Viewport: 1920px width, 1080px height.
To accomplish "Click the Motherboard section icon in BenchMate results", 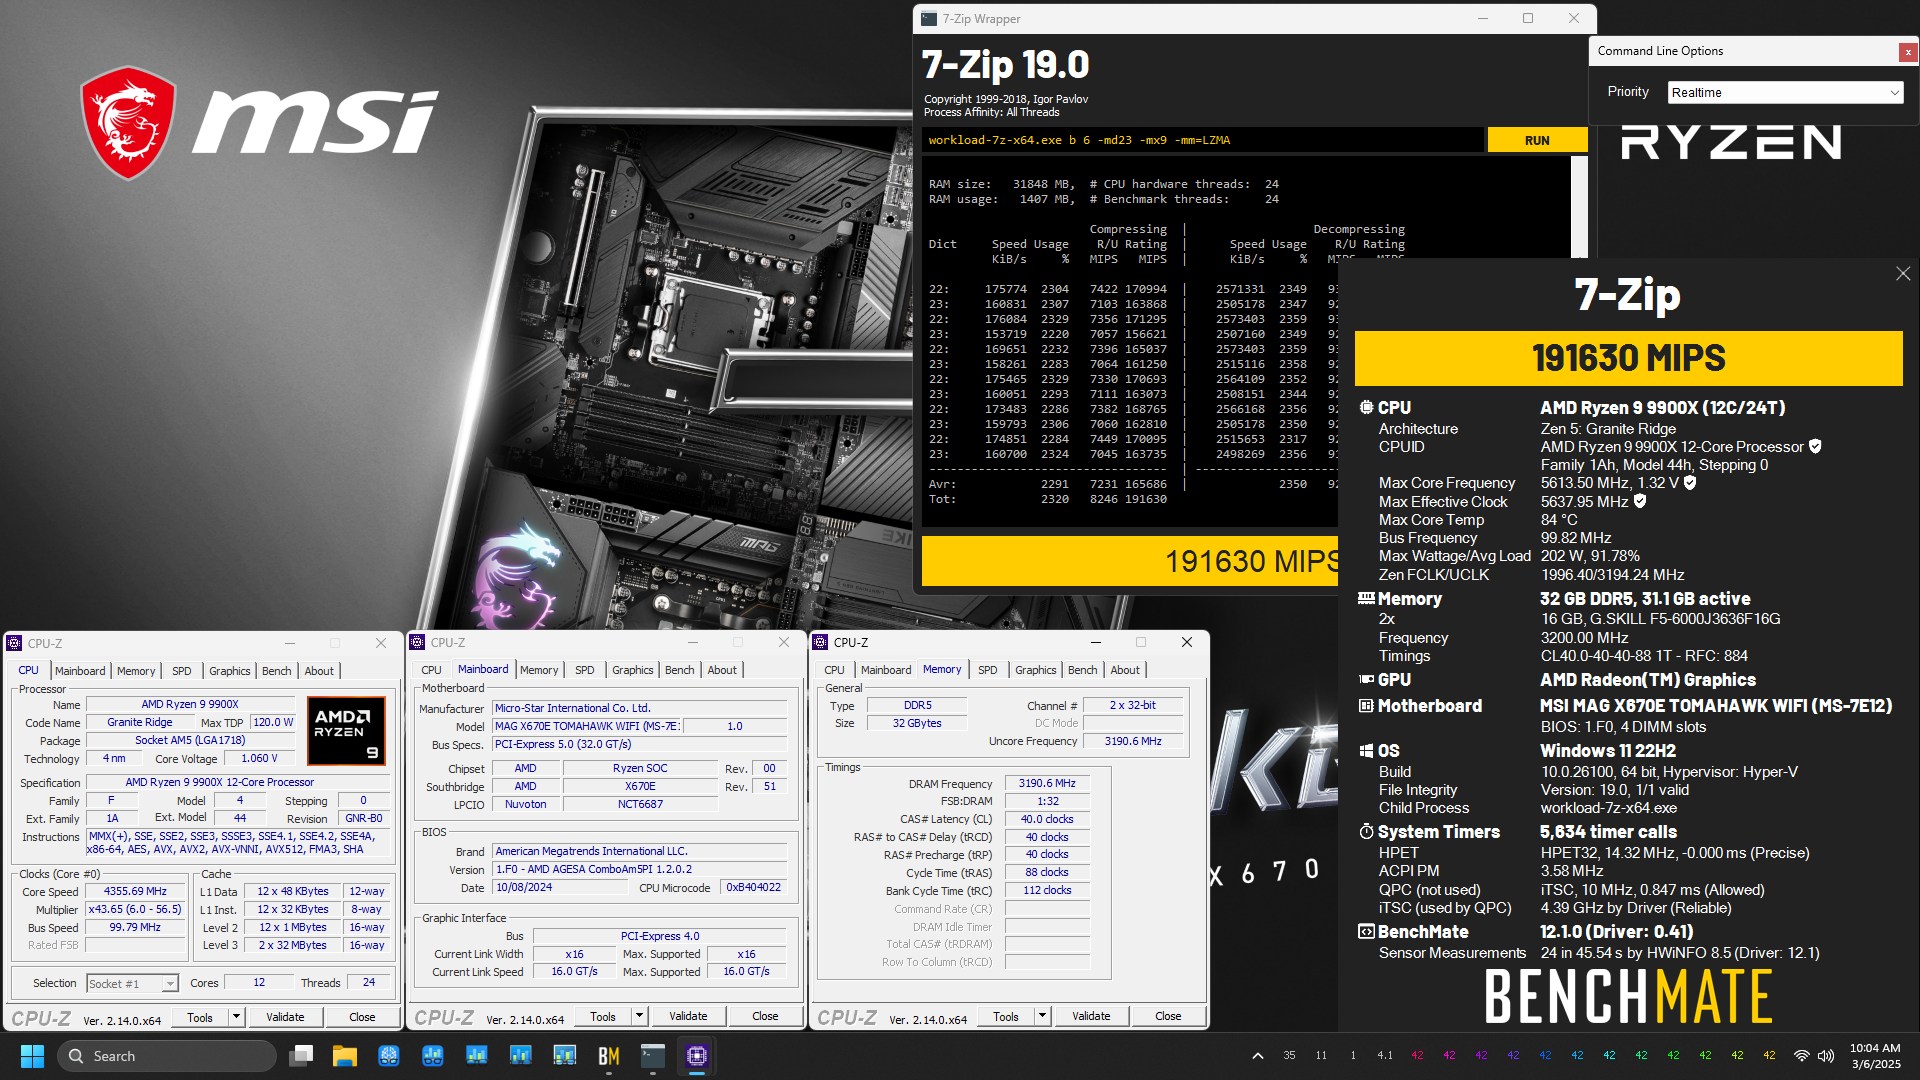I will 1366,706.
